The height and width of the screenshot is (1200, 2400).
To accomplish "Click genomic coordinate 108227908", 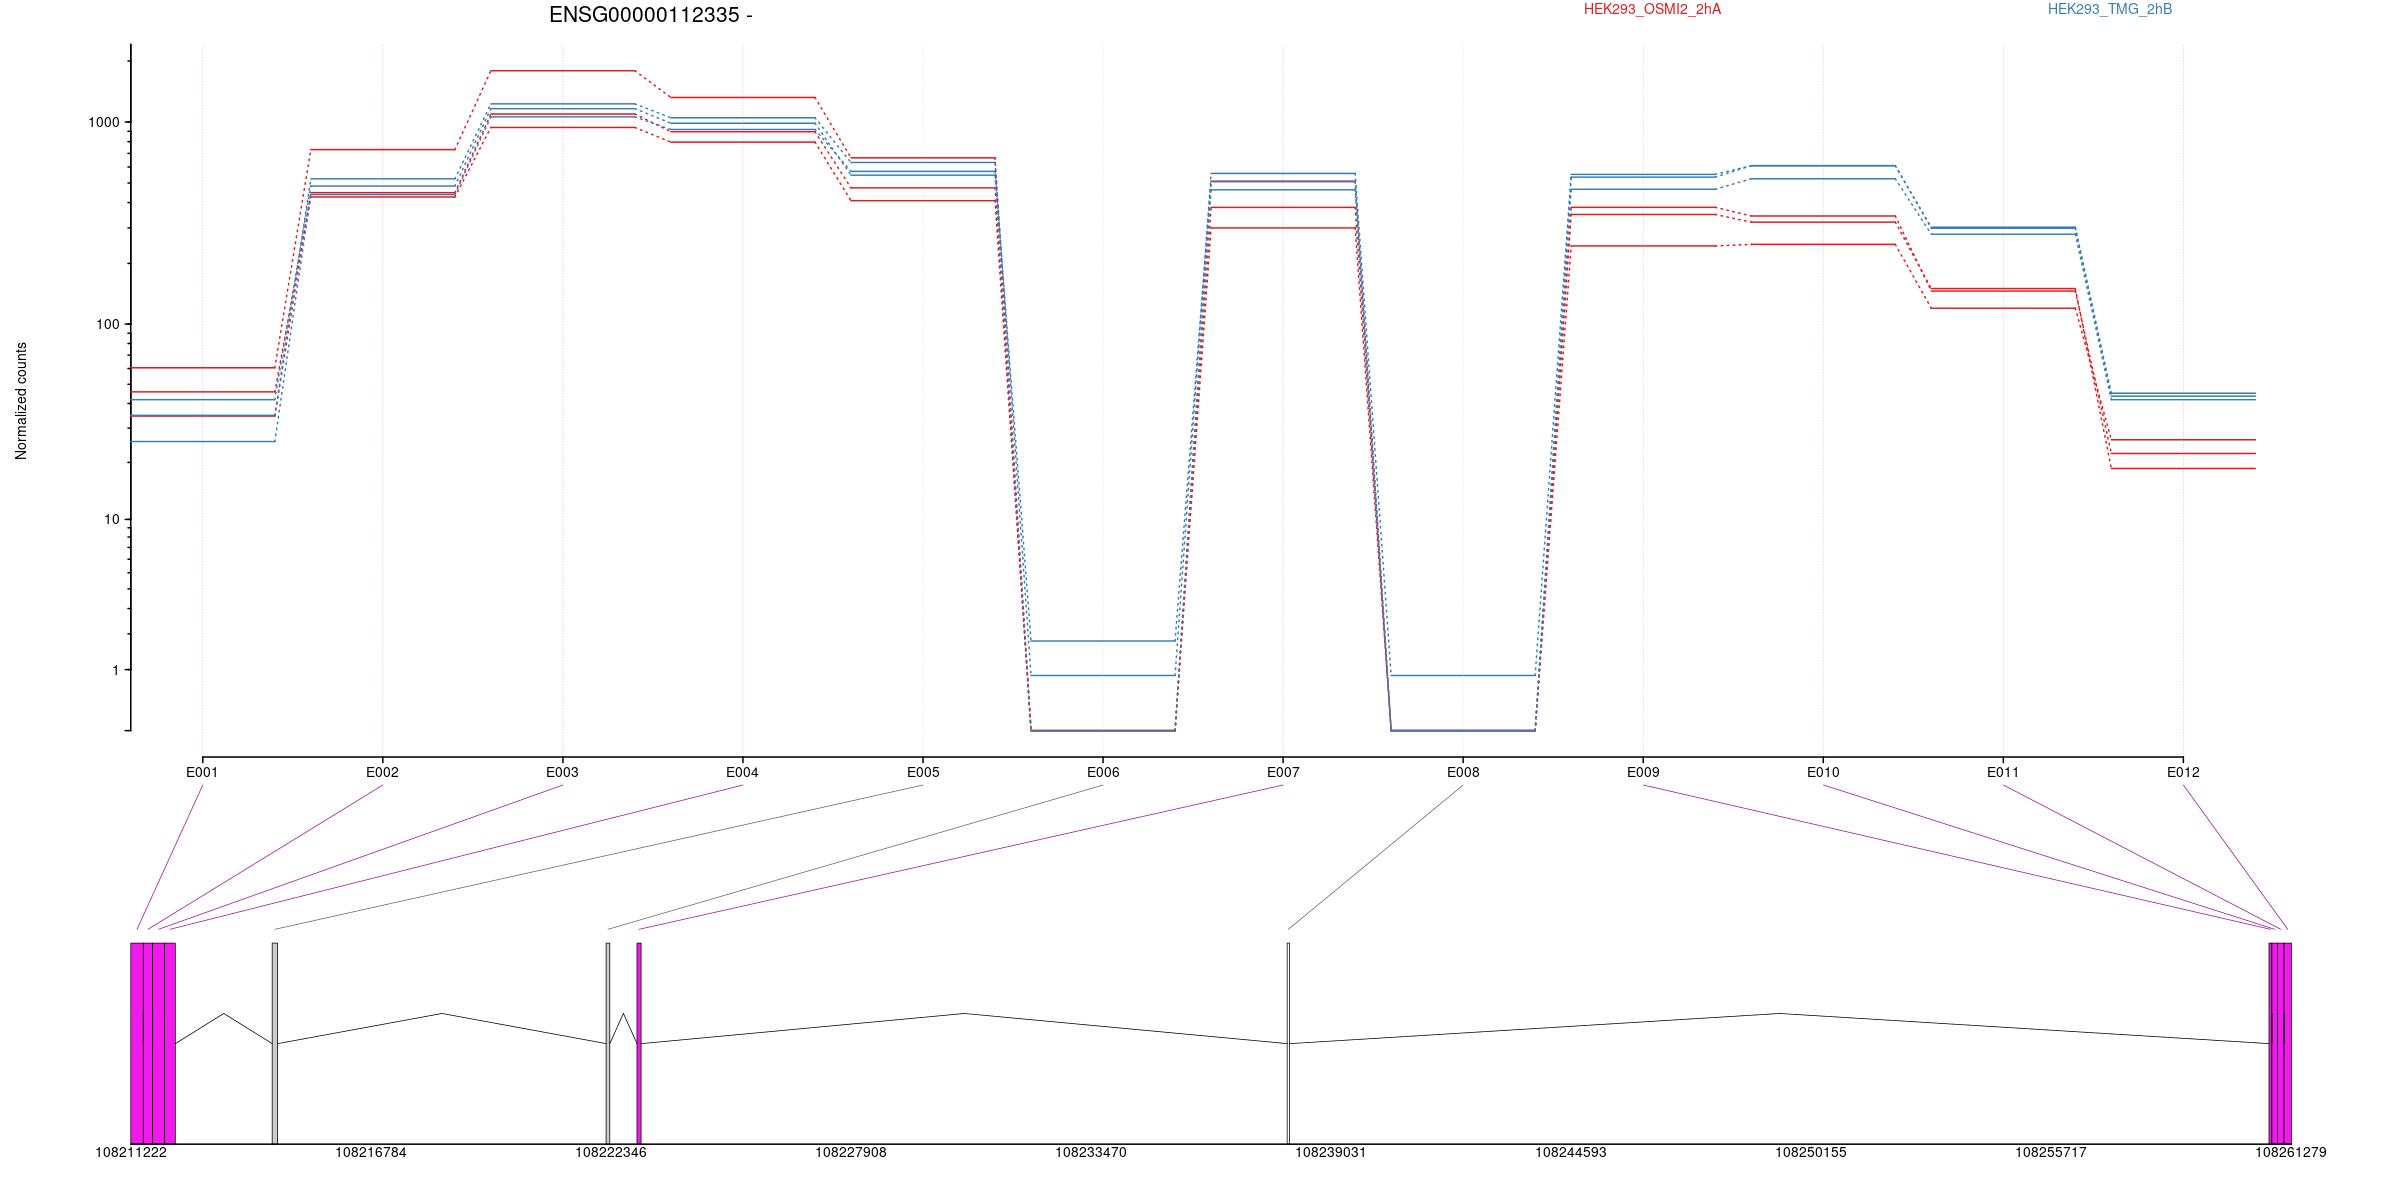I will pos(851,1153).
